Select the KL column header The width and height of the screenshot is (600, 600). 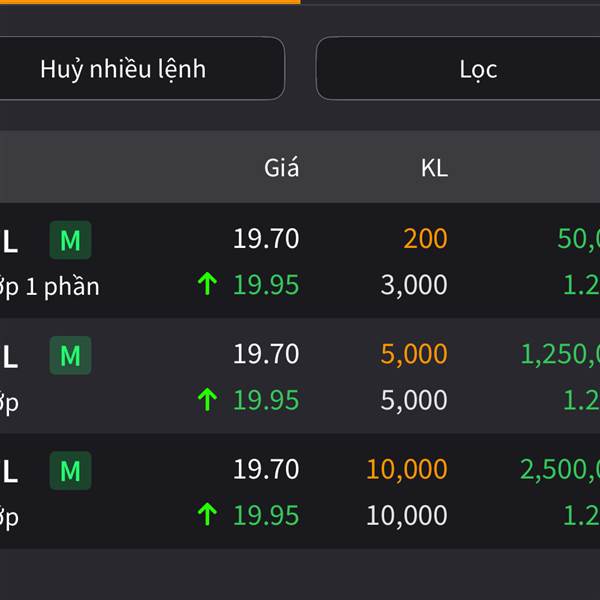pos(434,168)
